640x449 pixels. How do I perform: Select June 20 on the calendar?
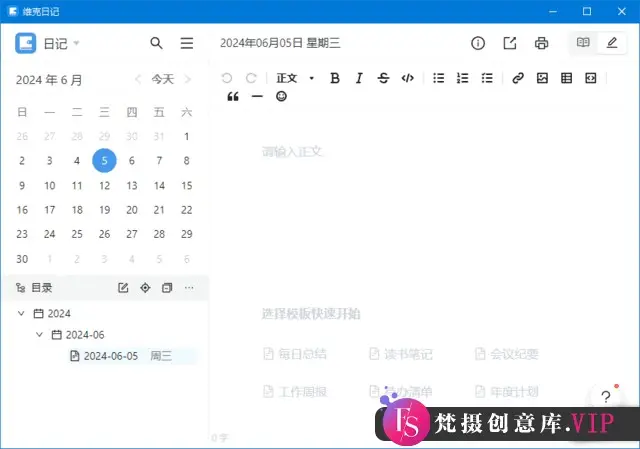132,210
